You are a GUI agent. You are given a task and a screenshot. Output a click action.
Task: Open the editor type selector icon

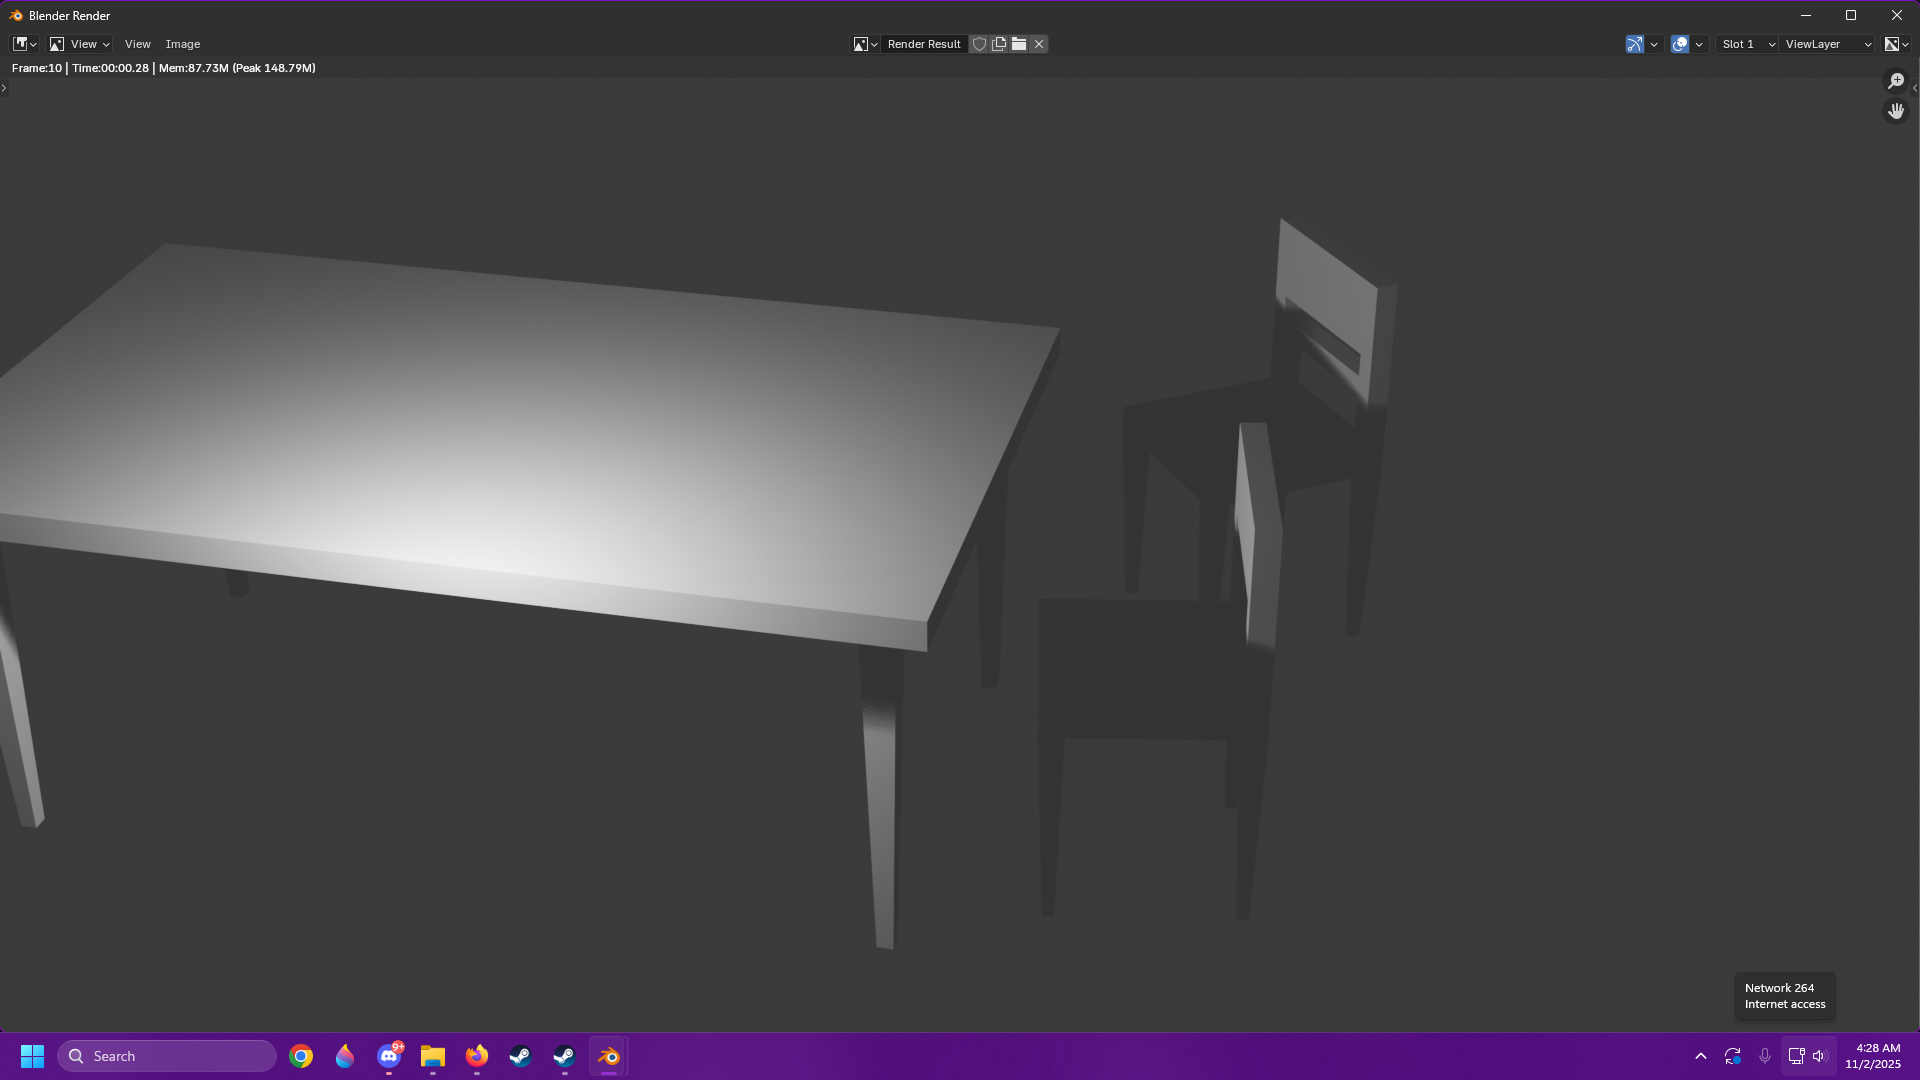click(x=24, y=44)
